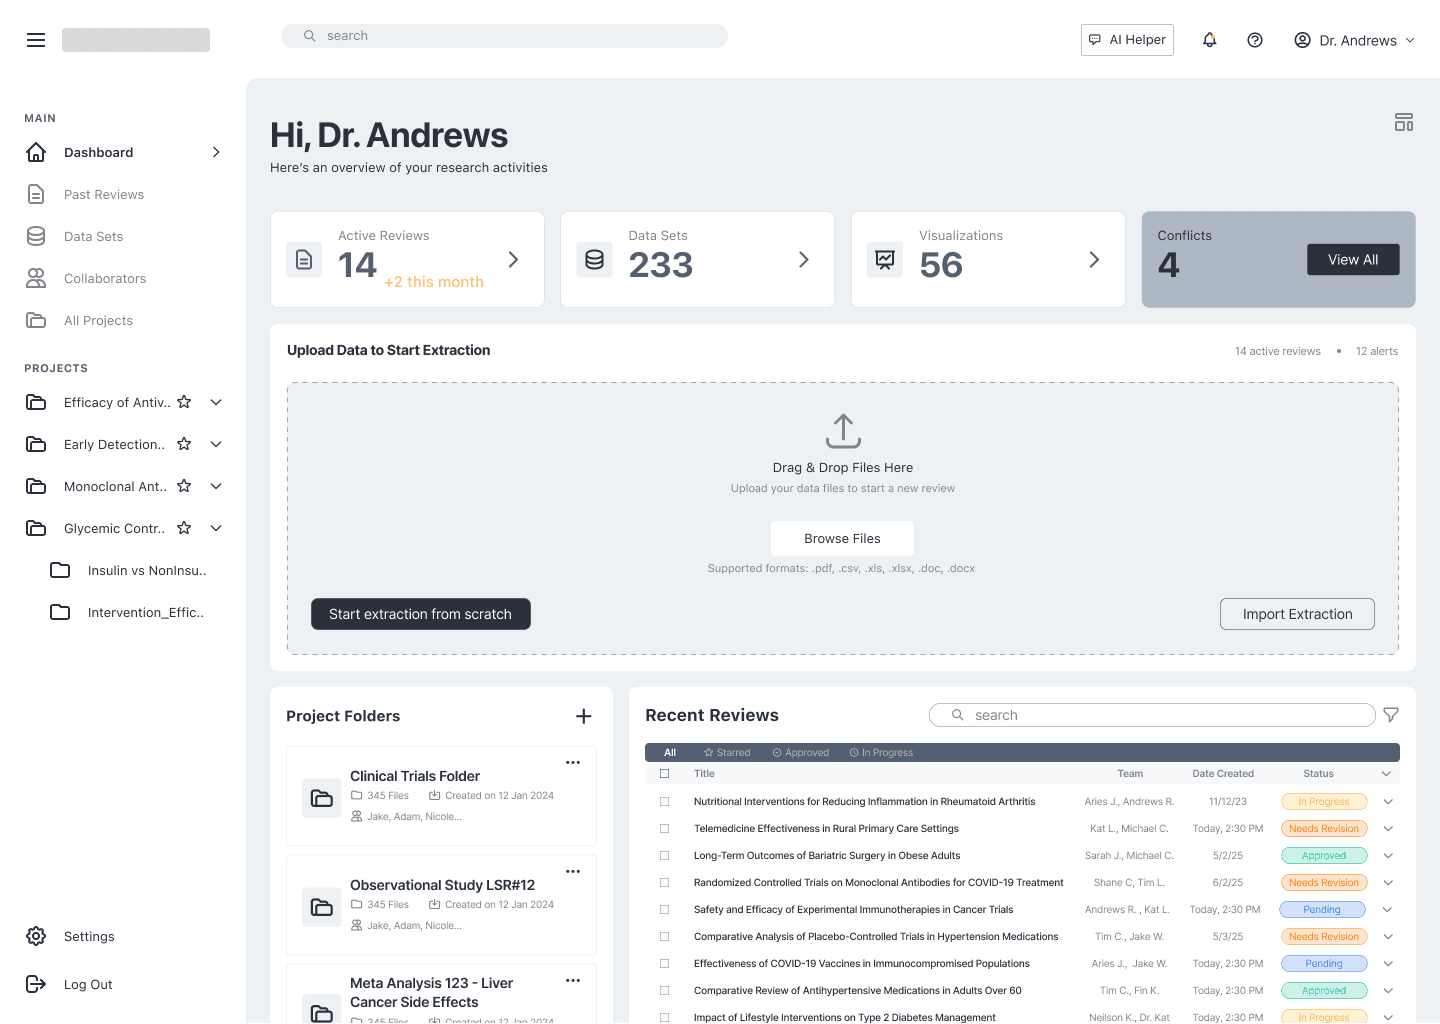Click the filter funnel icon in Recent Reviews

[1391, 715]
